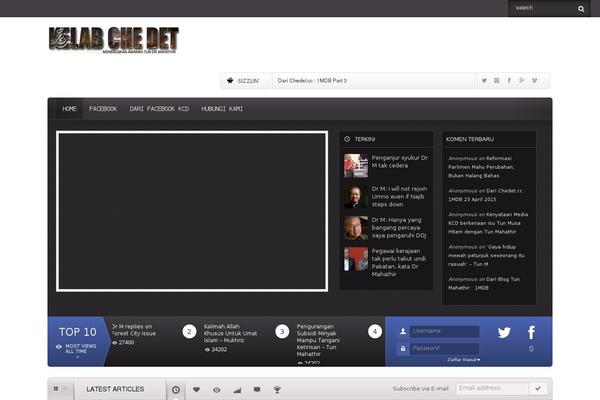Open 'Dr M replies on Forest City issue'

(134, 330)
